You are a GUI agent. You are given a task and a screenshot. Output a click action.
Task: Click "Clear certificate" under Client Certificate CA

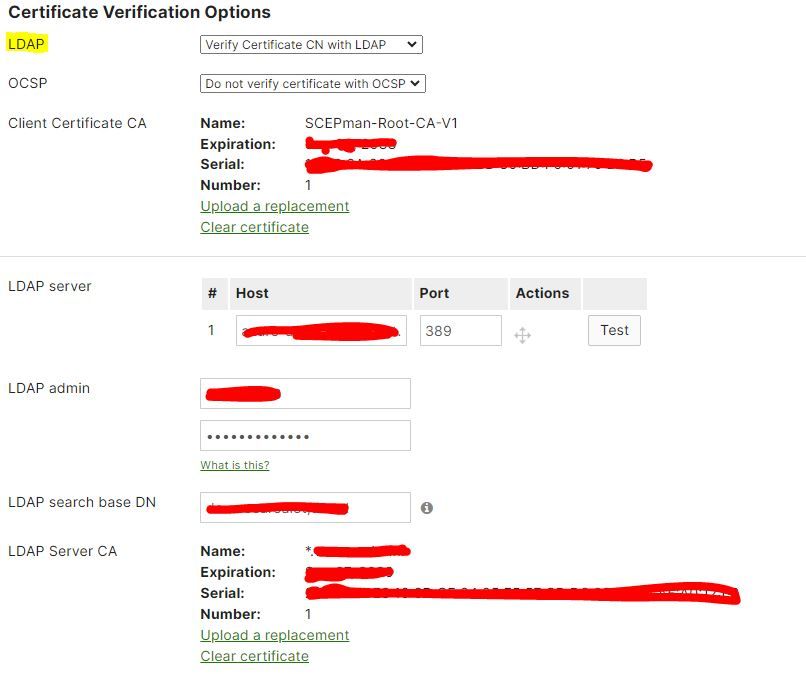click(x=254, y=227)
